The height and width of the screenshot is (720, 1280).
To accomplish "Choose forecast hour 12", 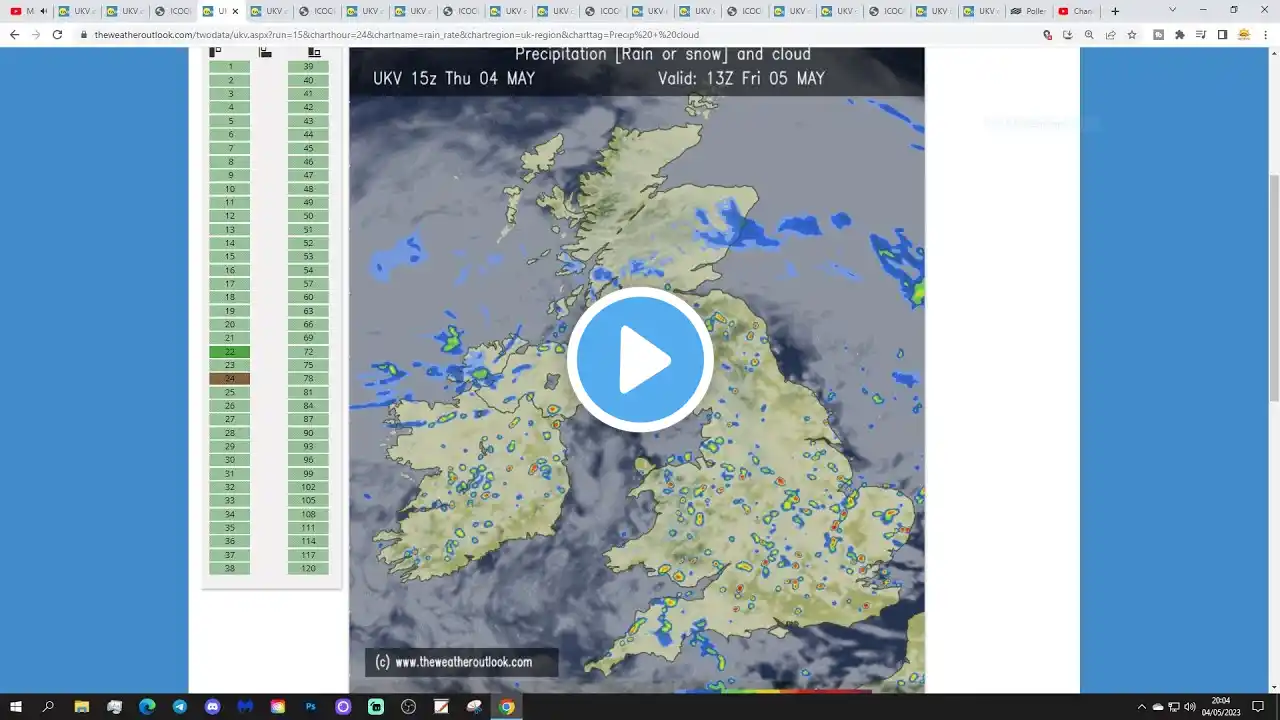I will click(230, 216).
